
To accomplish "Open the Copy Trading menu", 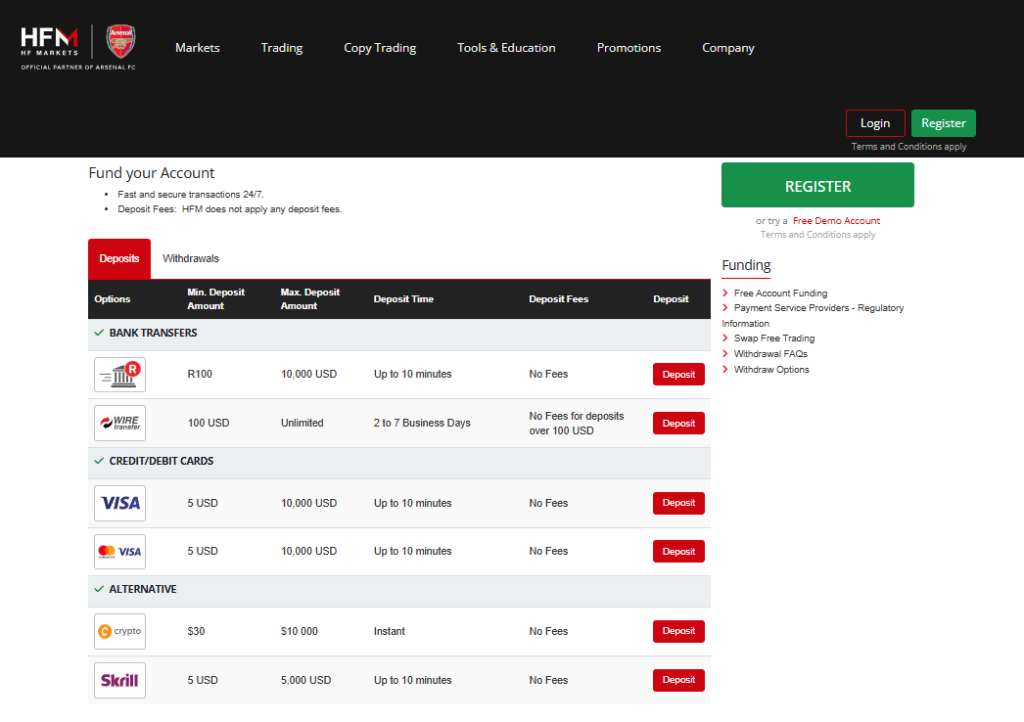I will click(x=380, y=48).
